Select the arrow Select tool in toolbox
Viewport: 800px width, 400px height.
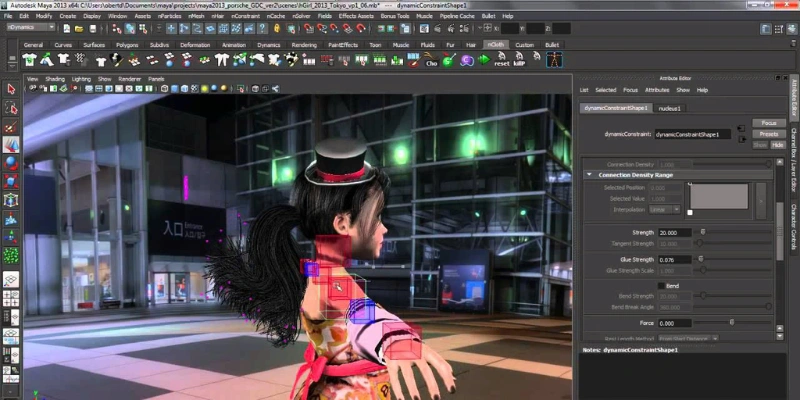click(11, 89)
